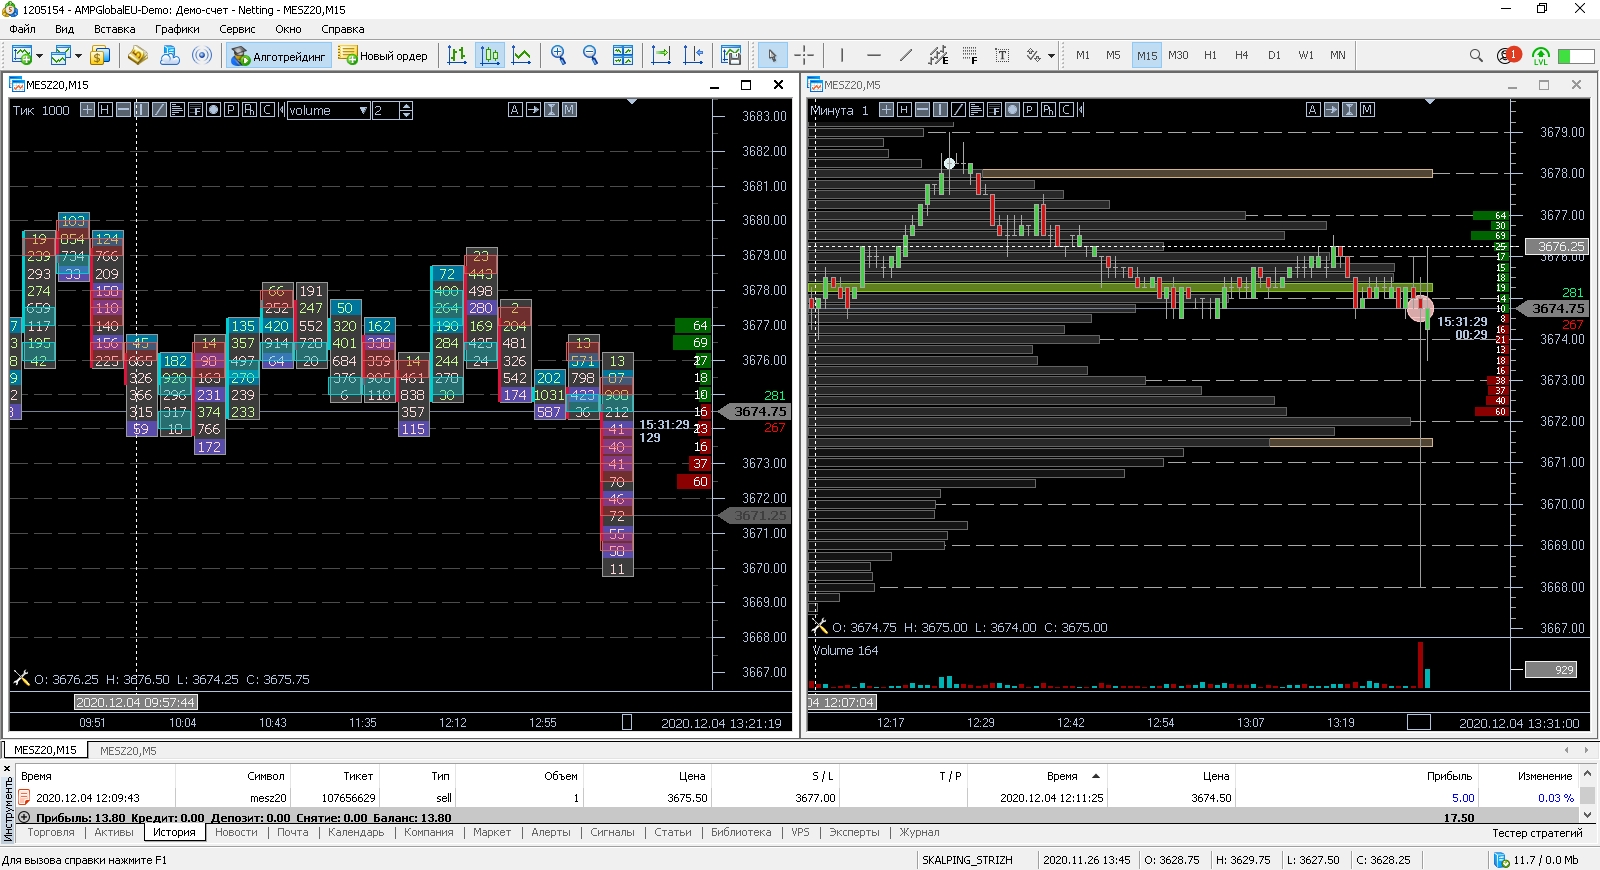This screenshot has width=1600, height=870.
Task: Open the Файл menu
Action: (22, 29)
